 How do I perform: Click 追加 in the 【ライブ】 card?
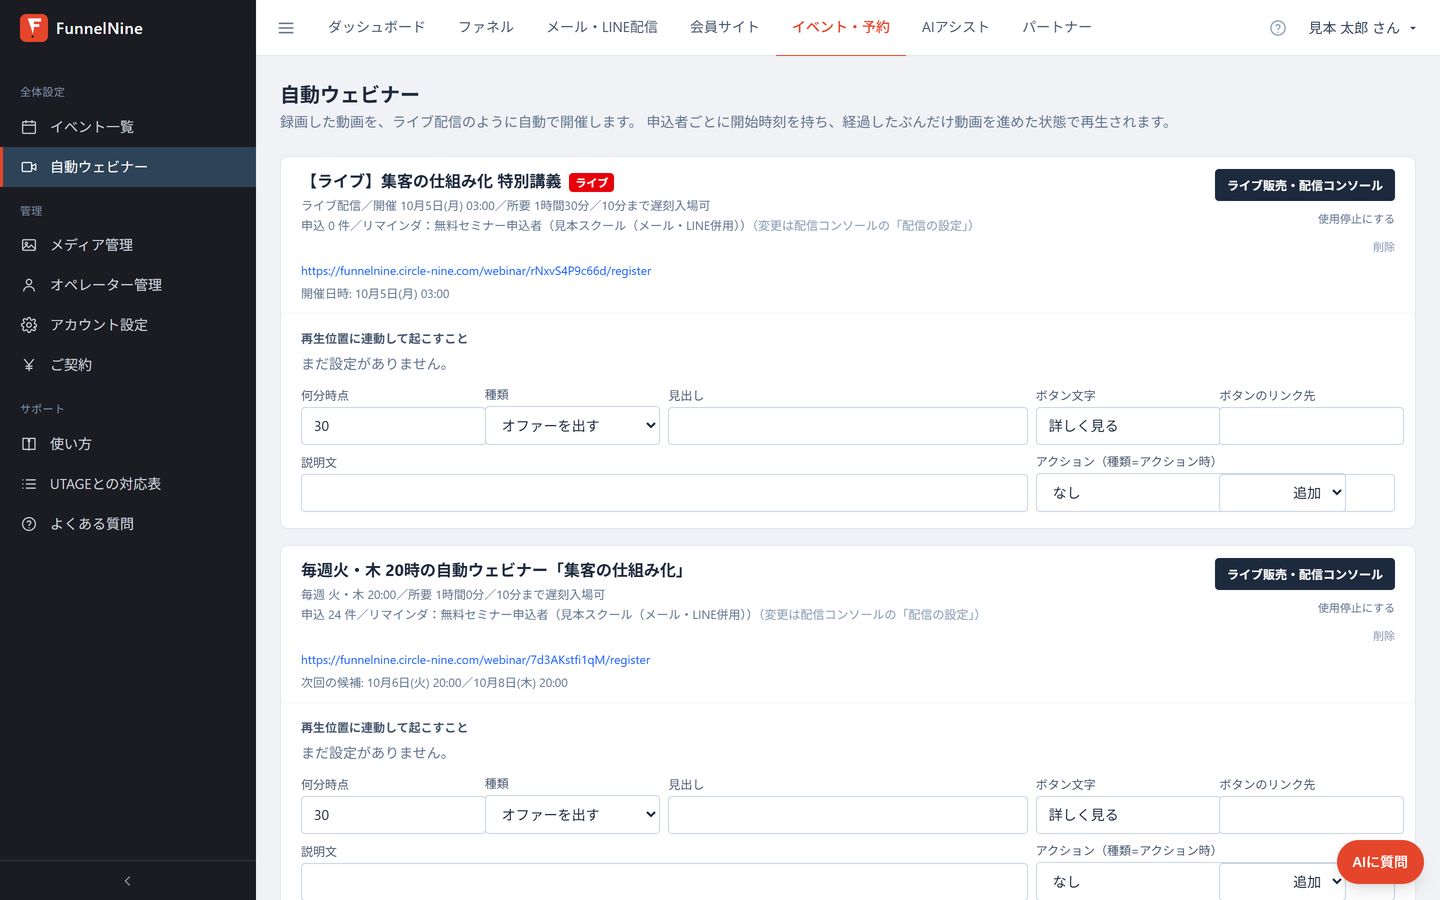[x=1307, y=493]
